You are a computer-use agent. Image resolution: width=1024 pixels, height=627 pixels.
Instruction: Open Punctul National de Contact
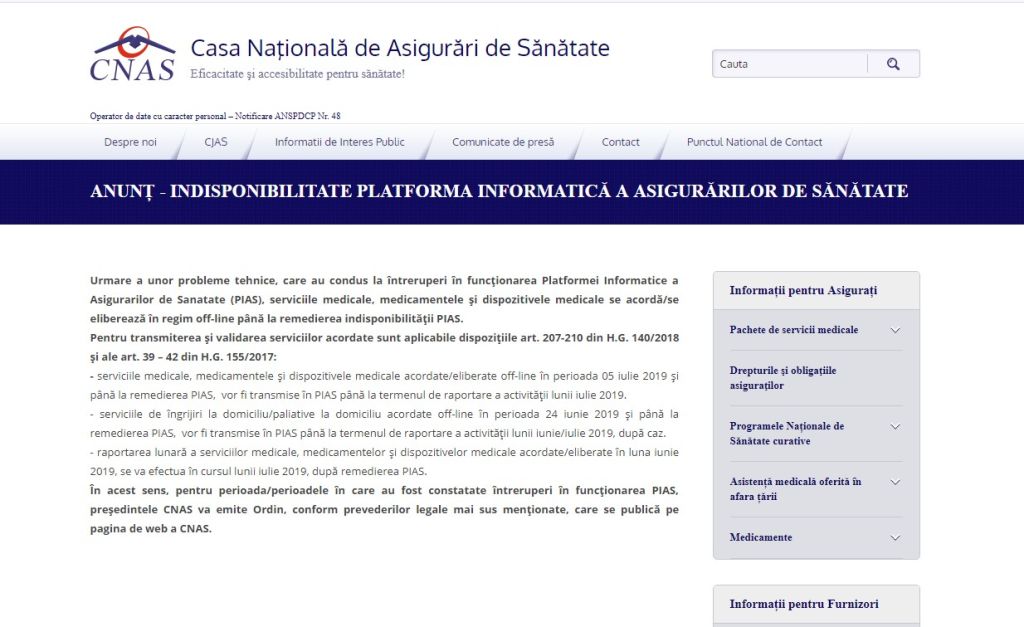tap(754, 142)
